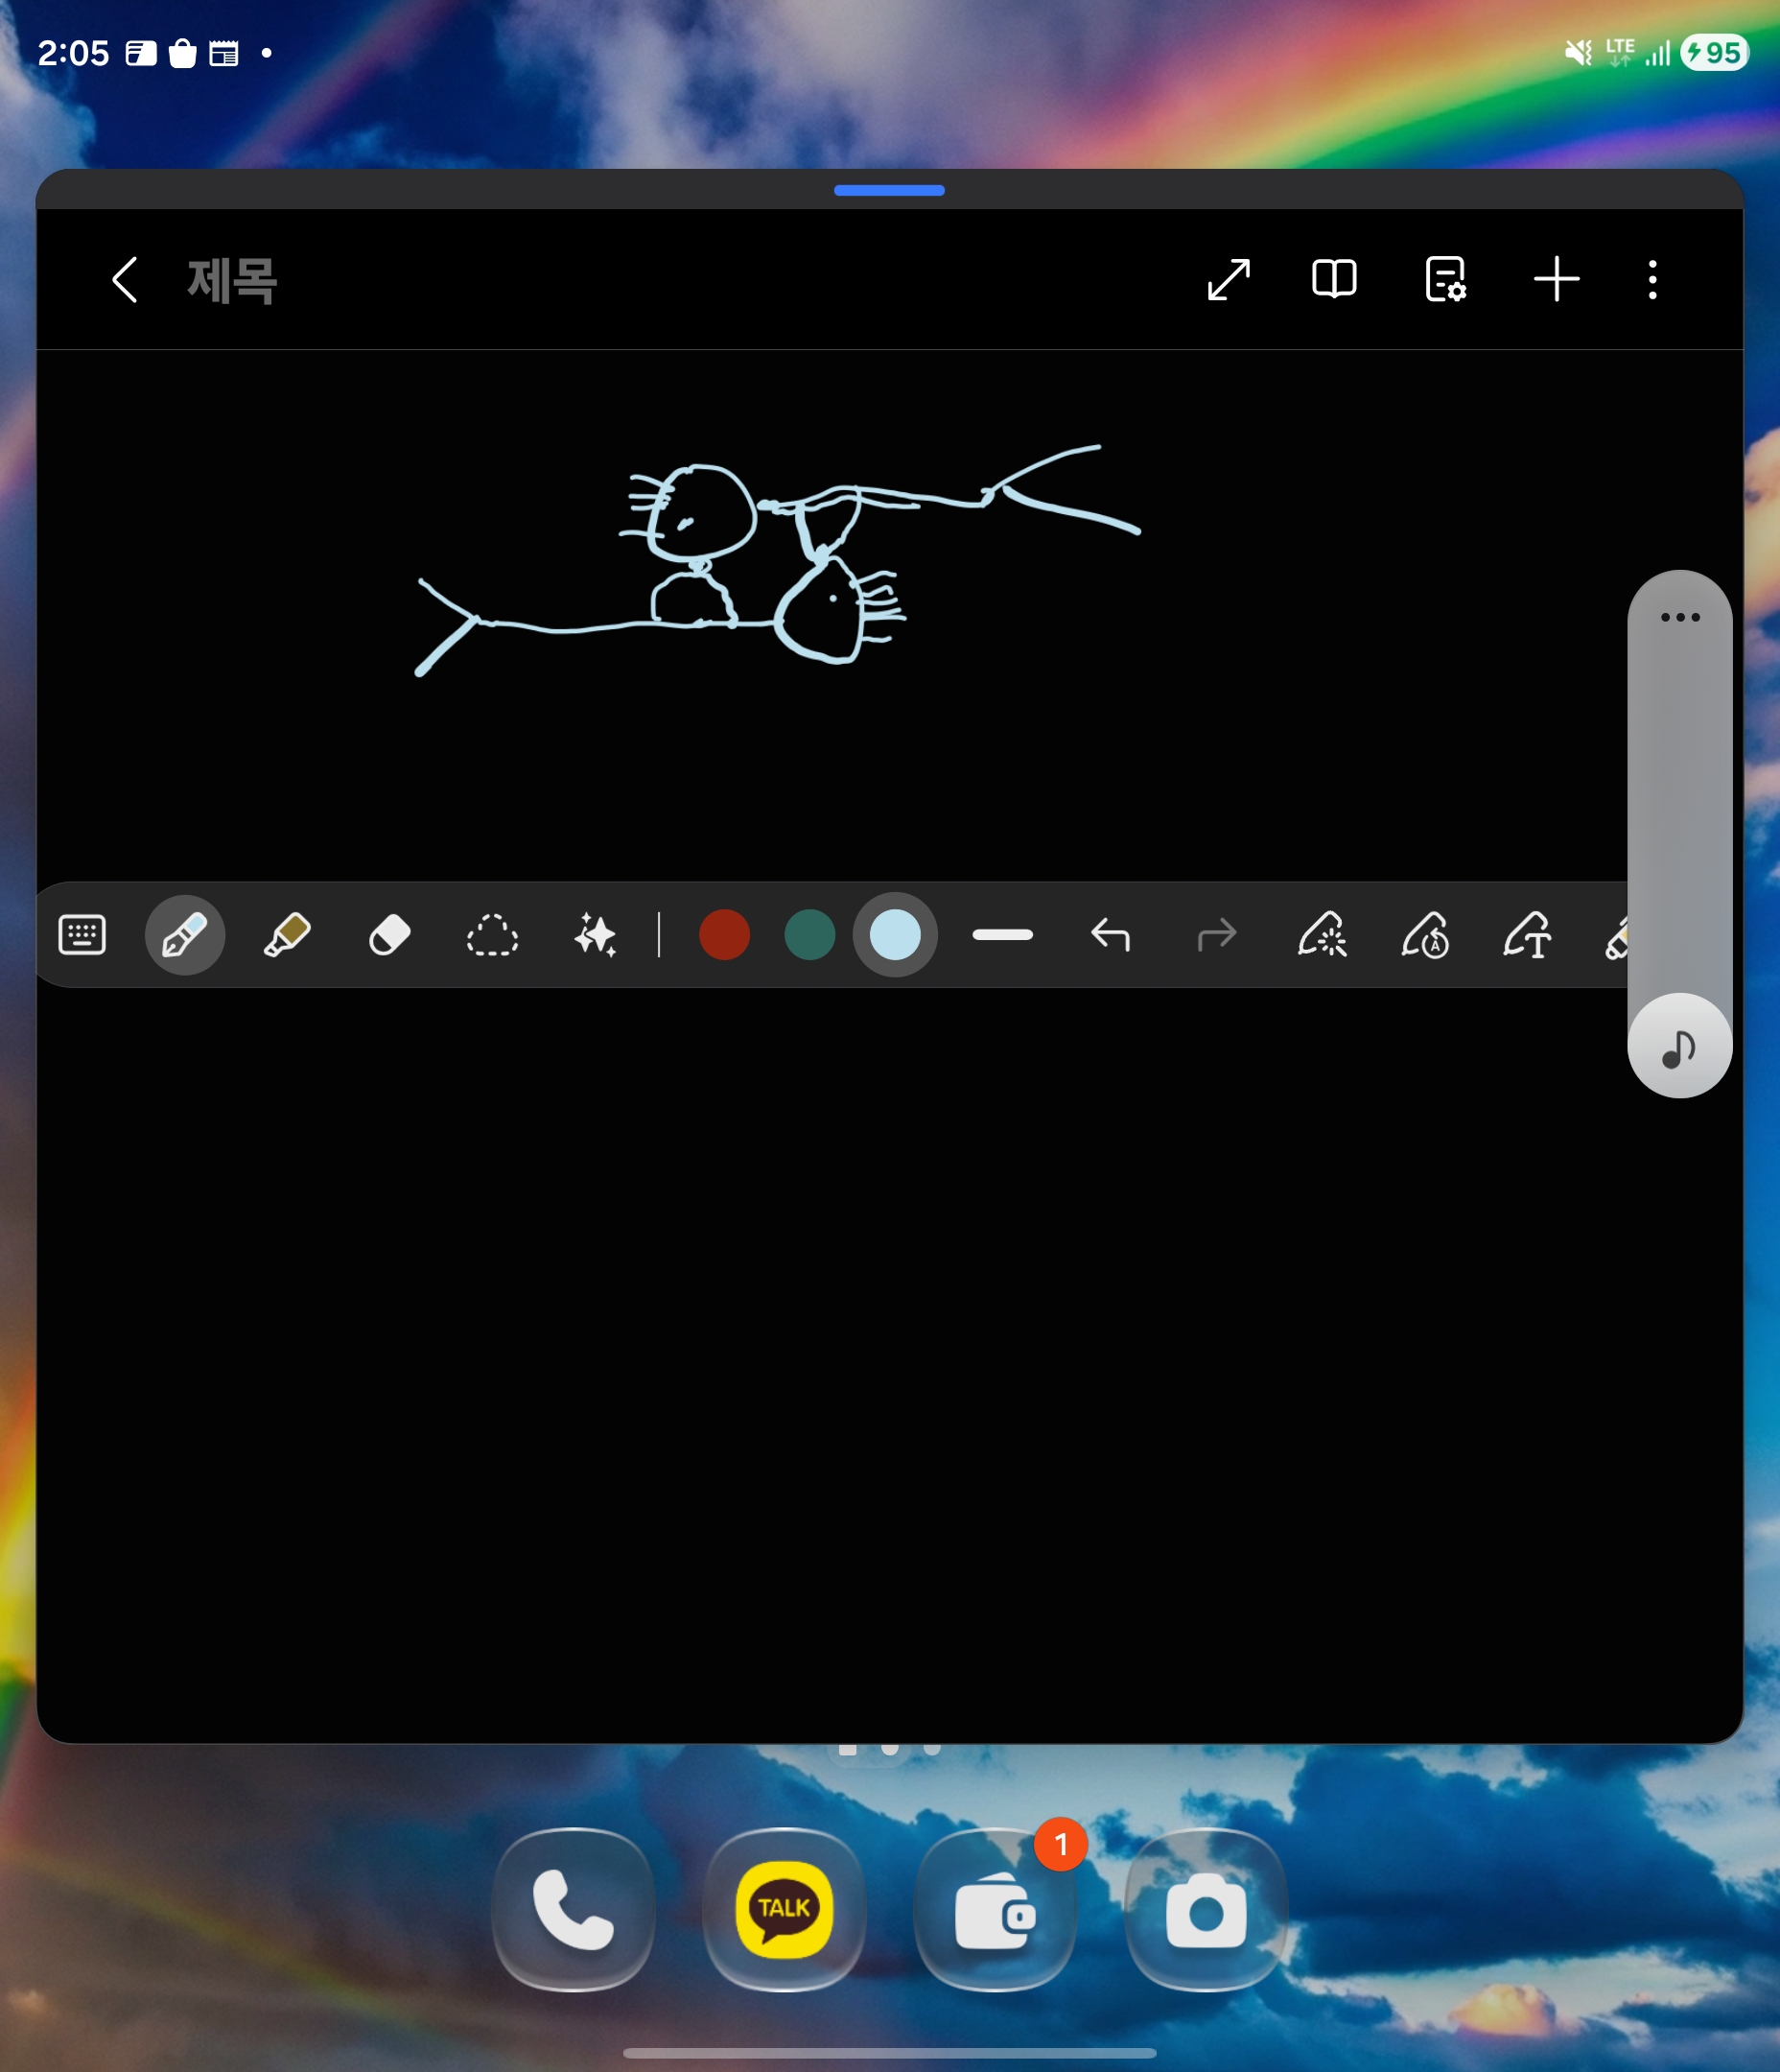Open the plus insert menu
The height and width of the screenshot is (2072, 1780).
[1556, 279]
